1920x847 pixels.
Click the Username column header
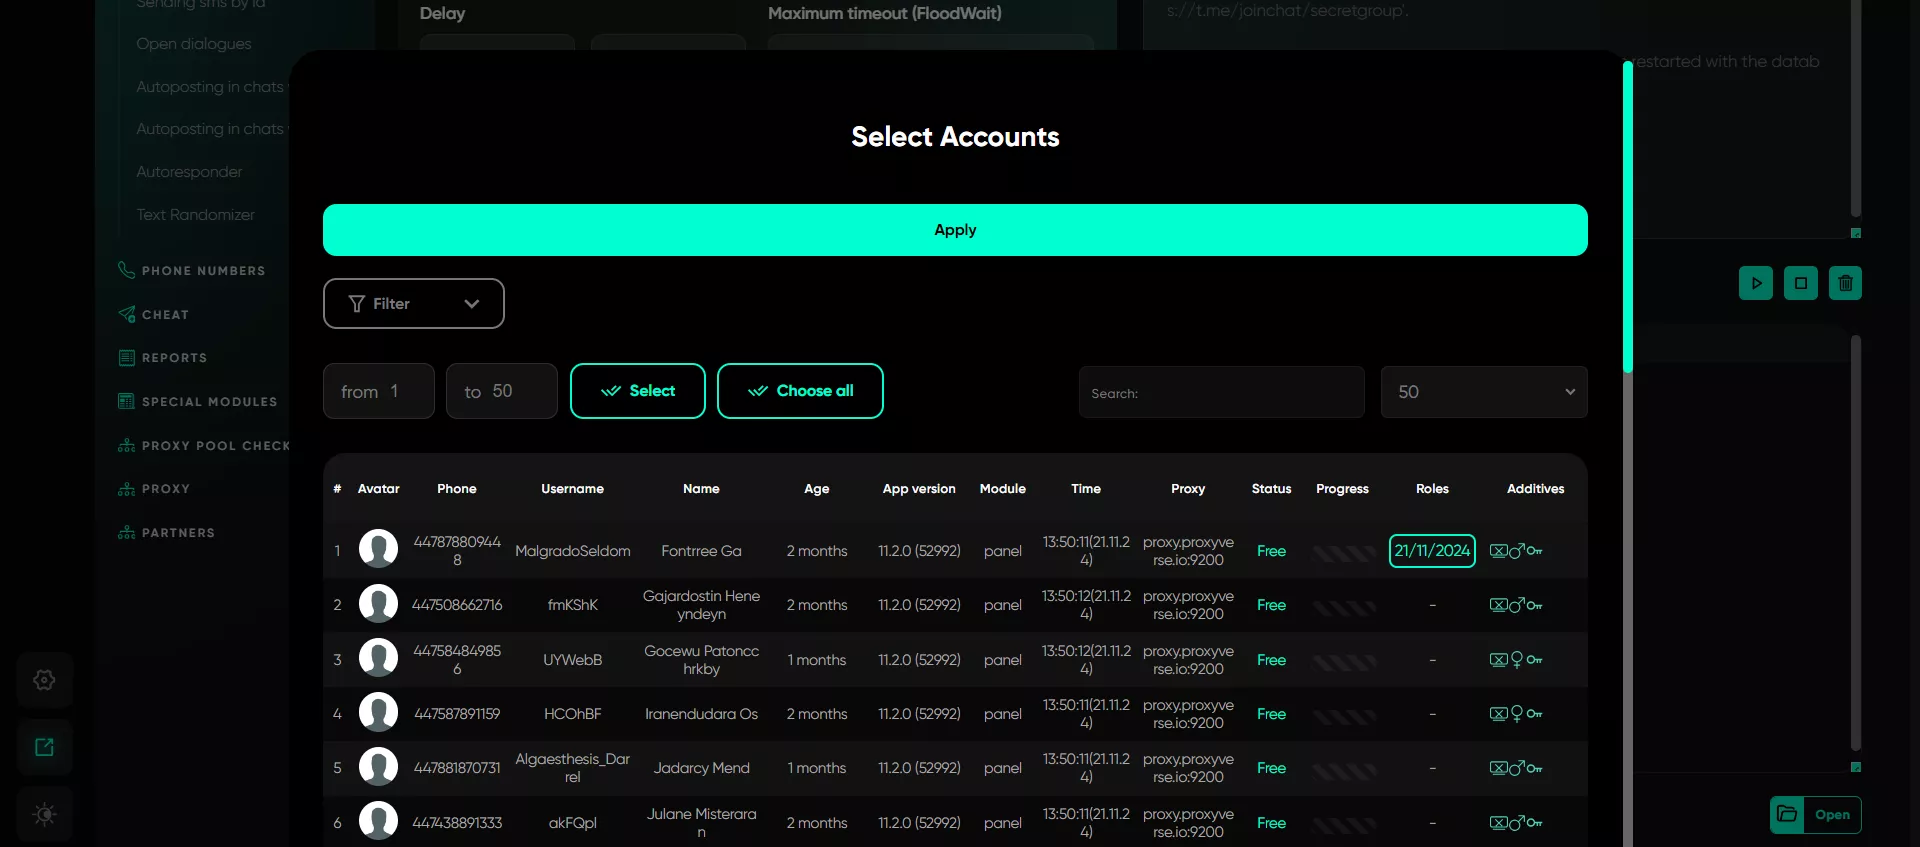[572, 489]
